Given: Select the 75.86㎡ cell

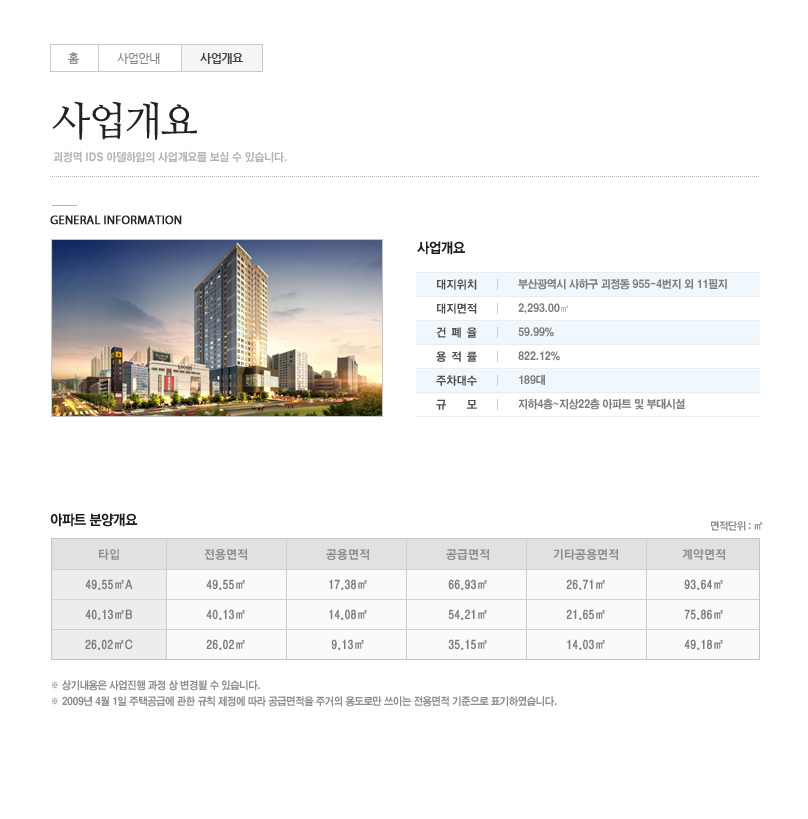Looking at the screenshot, I should [x=704, y=615].
